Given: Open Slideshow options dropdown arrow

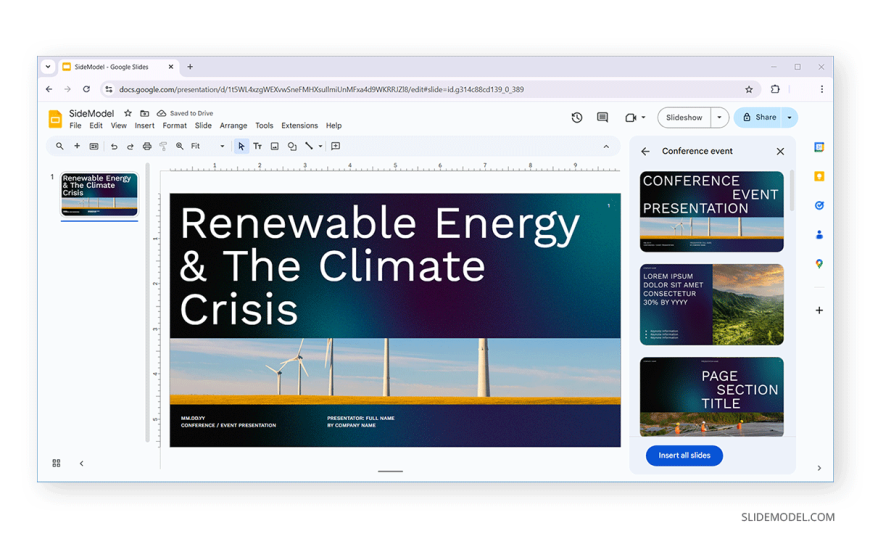Looking at the screenshot, I should 720,118.
